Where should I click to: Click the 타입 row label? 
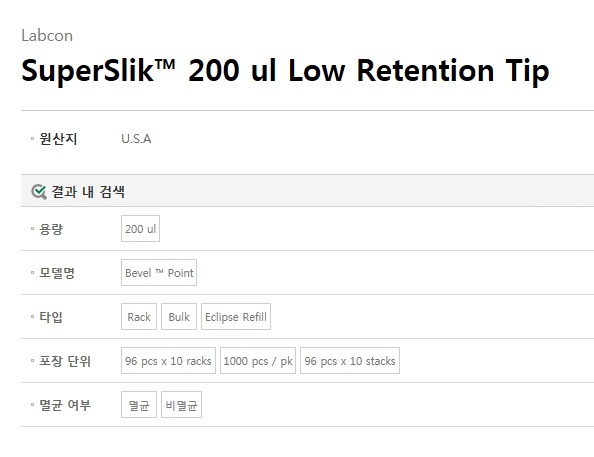click(51, 317)
